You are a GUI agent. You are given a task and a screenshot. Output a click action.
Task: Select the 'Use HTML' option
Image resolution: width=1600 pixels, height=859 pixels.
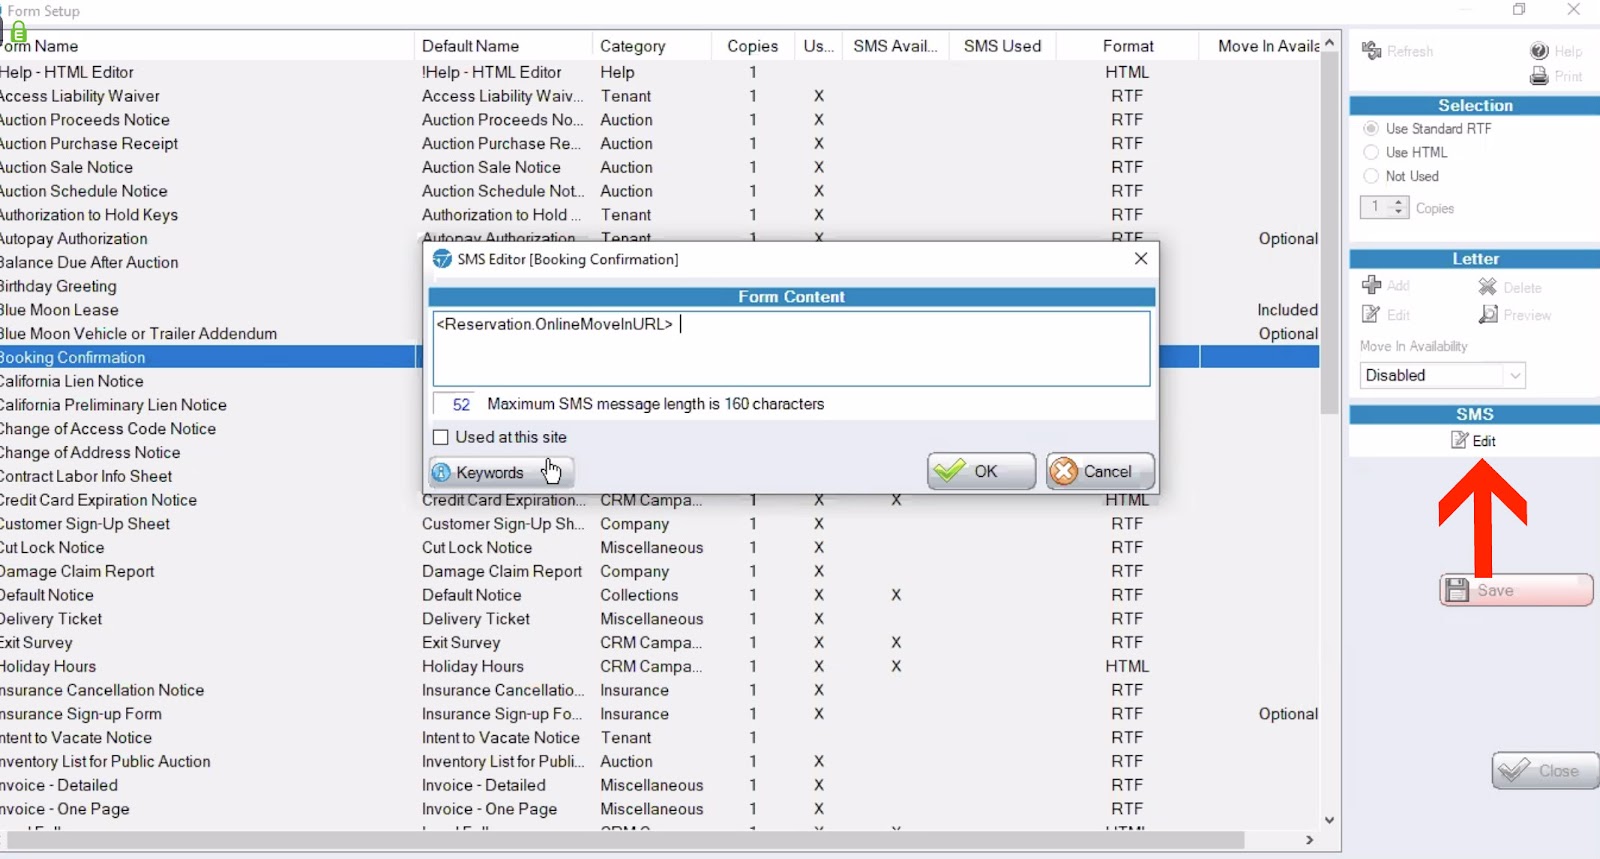click(1371, 152)
